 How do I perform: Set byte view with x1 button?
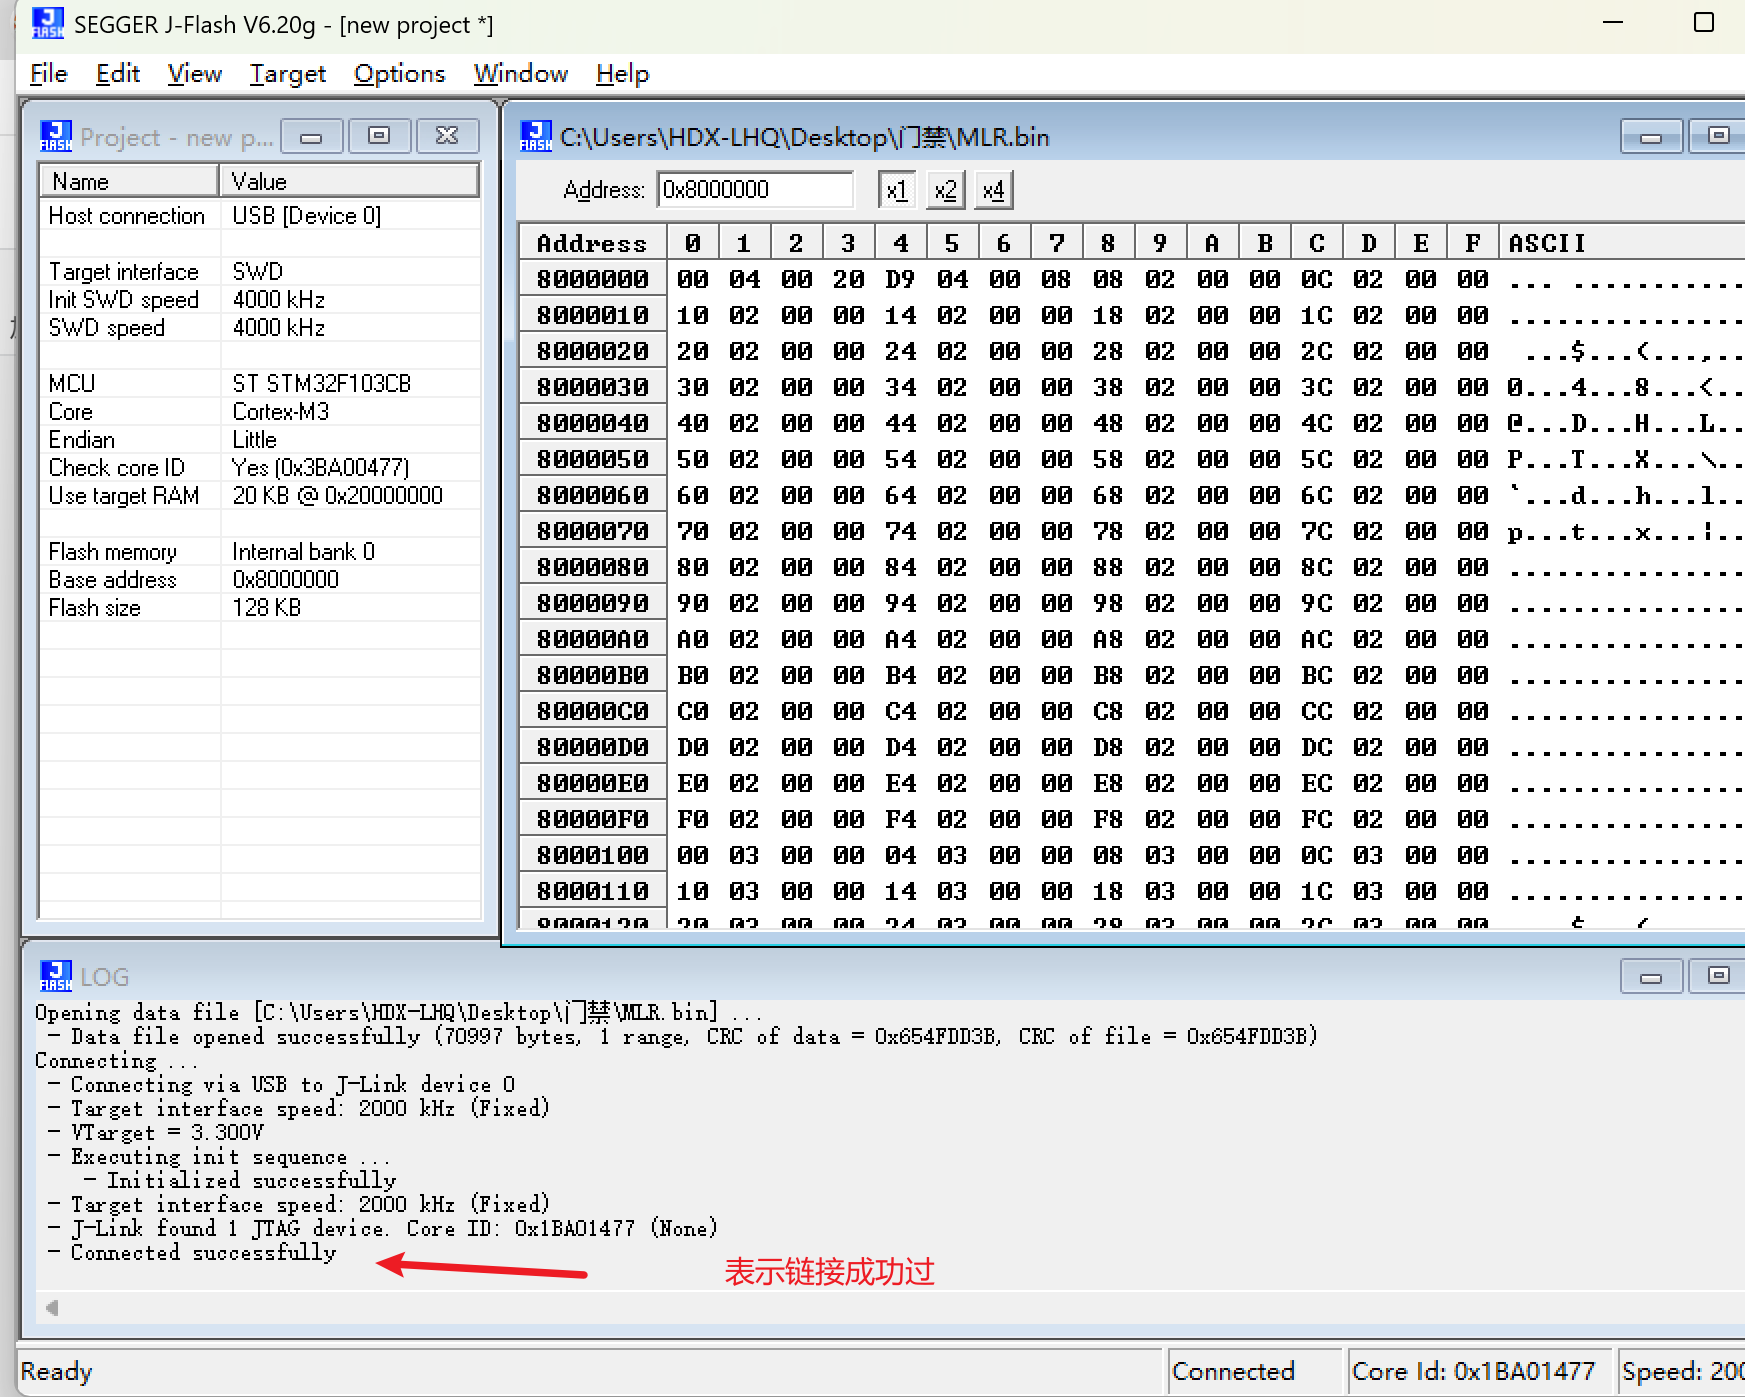897,190
